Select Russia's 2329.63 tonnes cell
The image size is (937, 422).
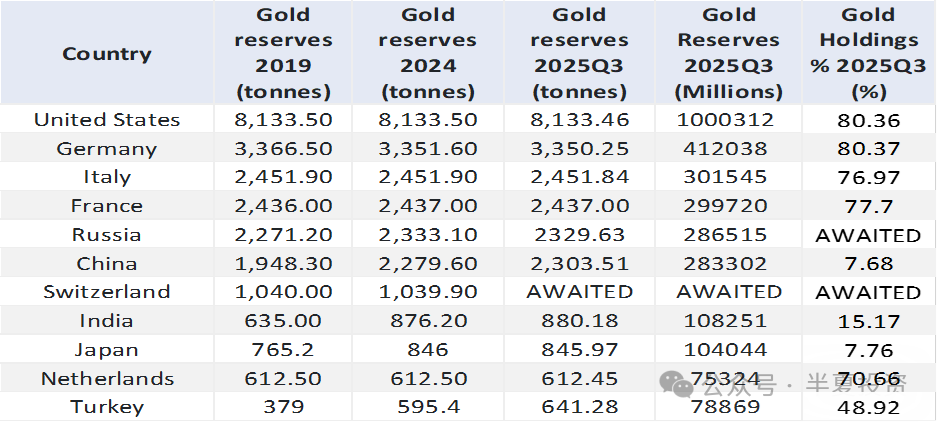pyautogui.click(x=581, y=235)
